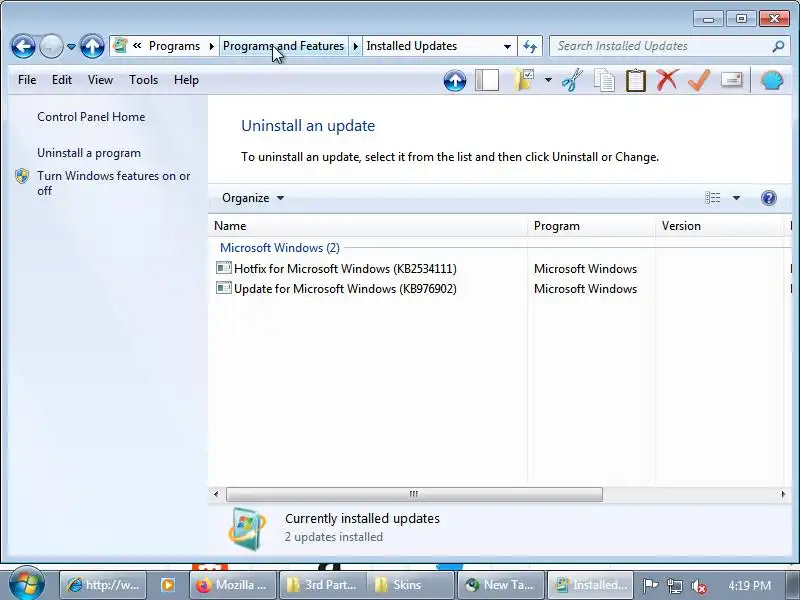
Task: Click the 4:19 PM taskbar clock
Action: (749, 585)
